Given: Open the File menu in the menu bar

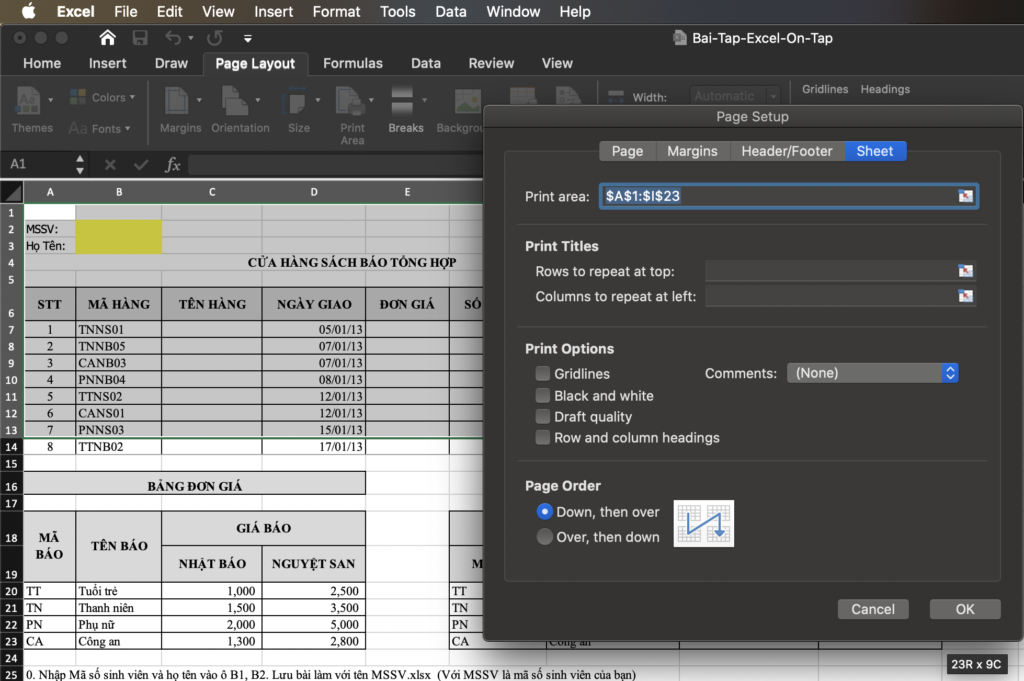Looking at the screenshot, I should [x=125, y=11].
